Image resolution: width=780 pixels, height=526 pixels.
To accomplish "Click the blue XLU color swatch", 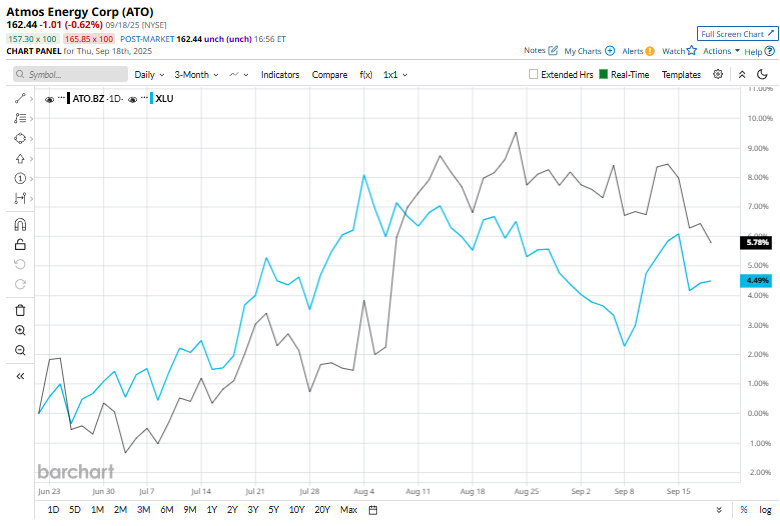I will click(151, 99).
